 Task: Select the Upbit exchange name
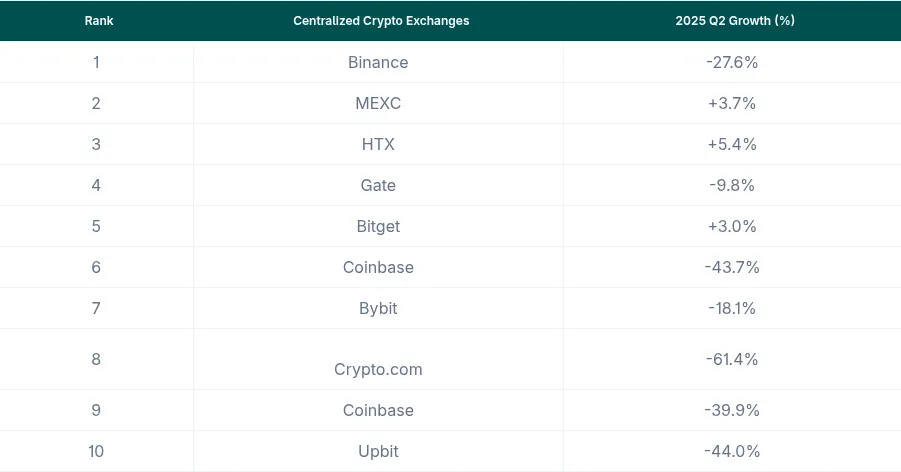[378, 451]
